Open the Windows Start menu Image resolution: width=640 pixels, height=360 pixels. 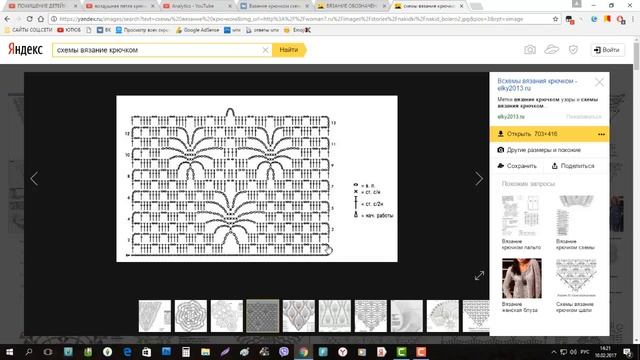coord(9,352)
